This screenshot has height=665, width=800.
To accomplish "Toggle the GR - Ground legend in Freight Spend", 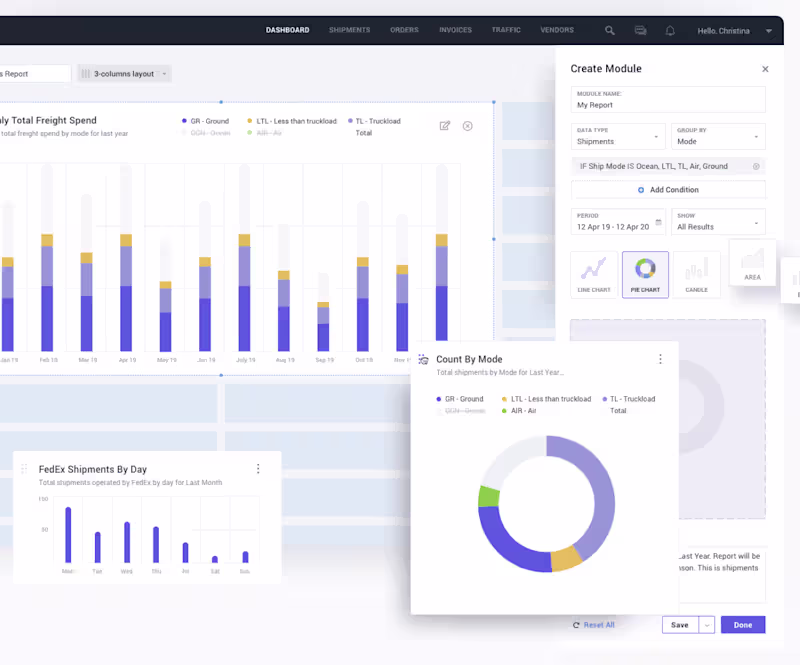I will click(206, 121).
